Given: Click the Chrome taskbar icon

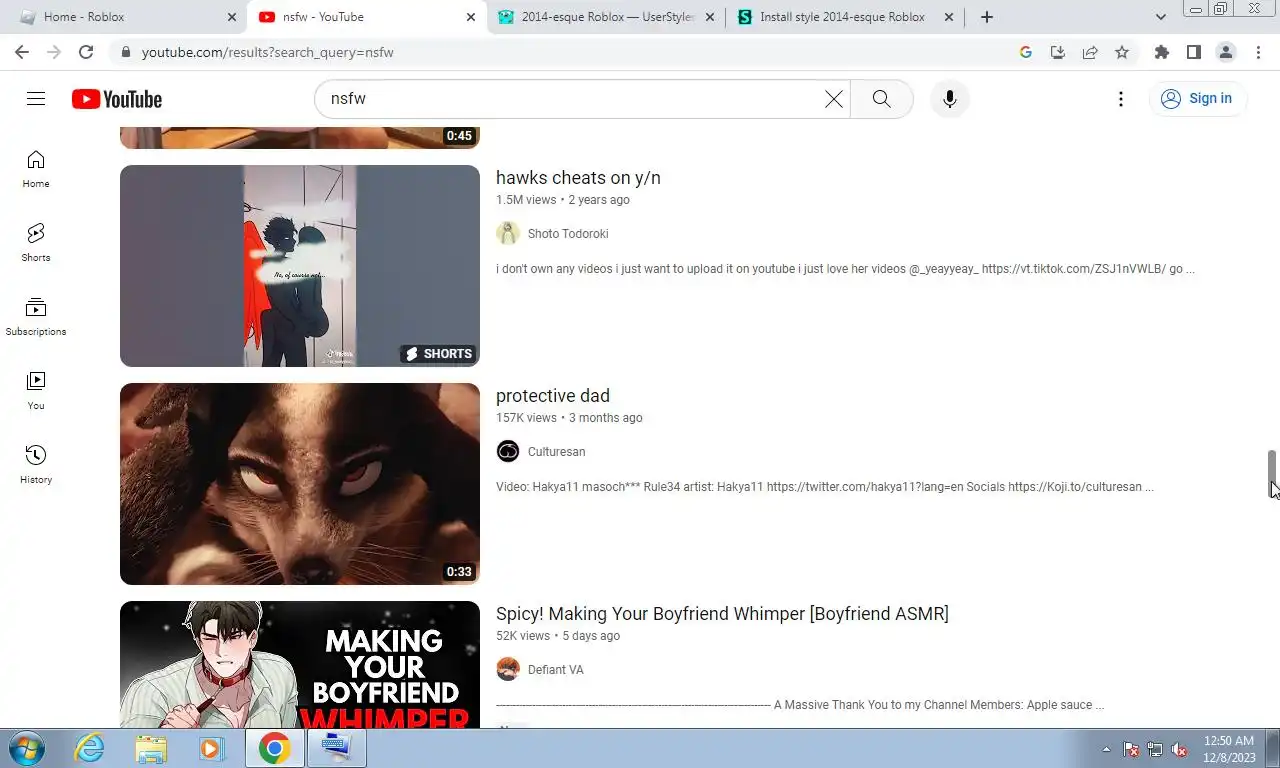Looking at the screenshot, I should tap(275, 748).
